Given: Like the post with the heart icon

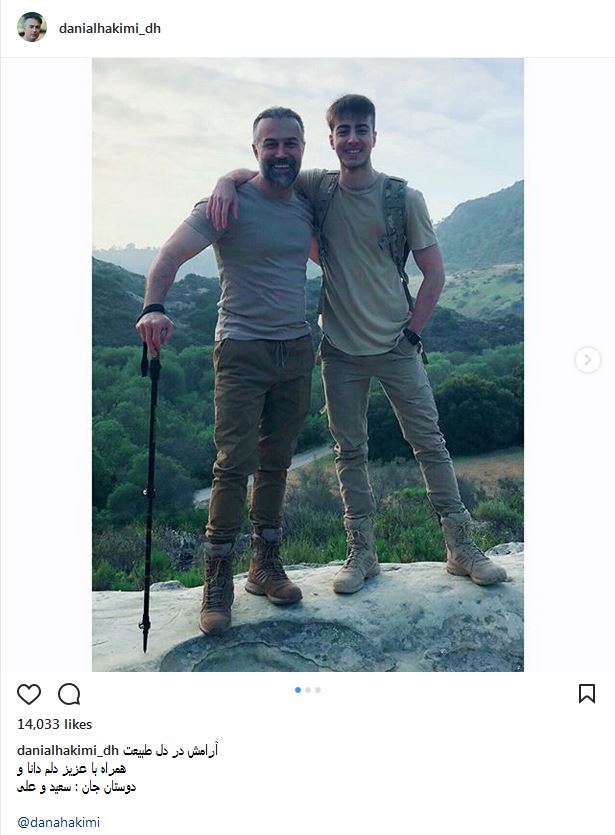Looking at the screenshot, I should [29, 694].
